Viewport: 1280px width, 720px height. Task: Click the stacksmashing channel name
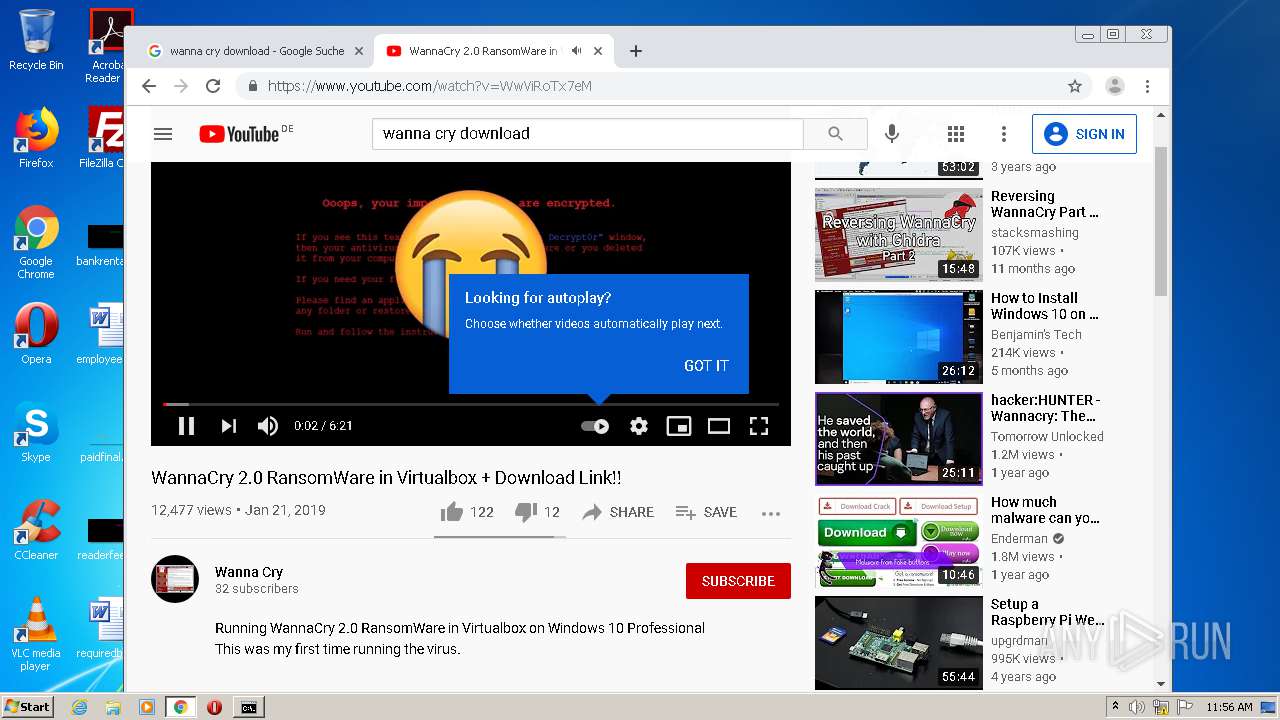(x=1035, y=233)
